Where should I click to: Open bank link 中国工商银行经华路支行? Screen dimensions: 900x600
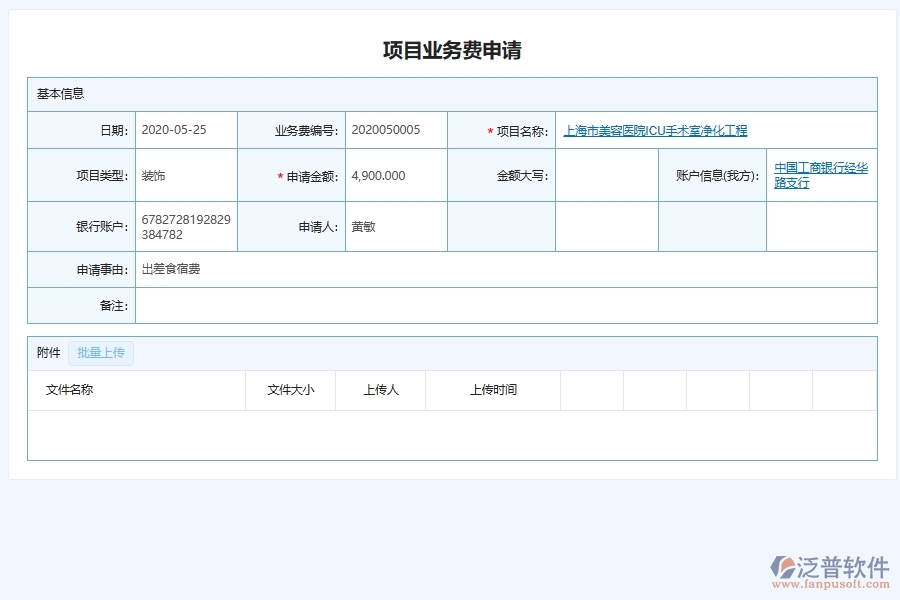pyautogui.click(x=820, y=176)
